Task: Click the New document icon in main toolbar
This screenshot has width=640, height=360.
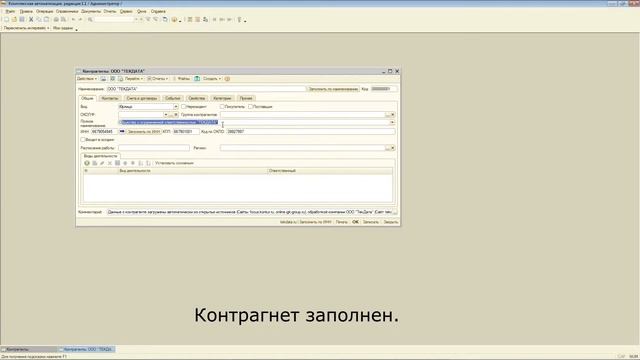Action: point(6,20)
